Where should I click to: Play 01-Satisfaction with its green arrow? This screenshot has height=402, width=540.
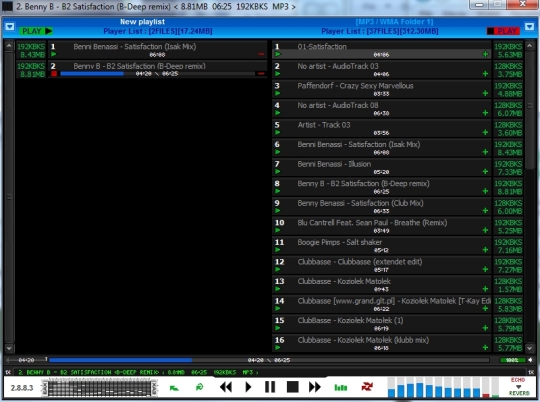tap(278, 54)
